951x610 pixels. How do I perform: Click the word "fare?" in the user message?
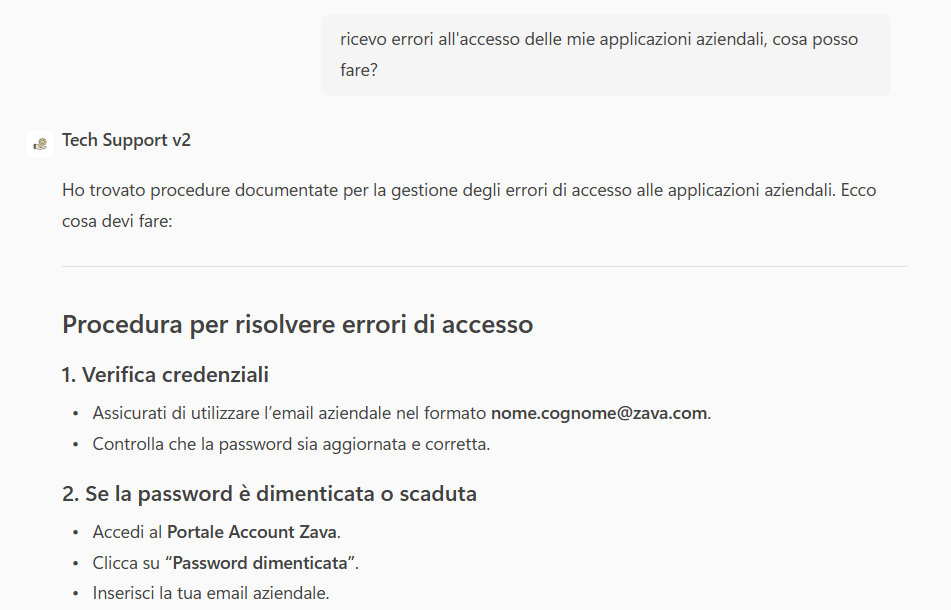[x=358, y=72]
